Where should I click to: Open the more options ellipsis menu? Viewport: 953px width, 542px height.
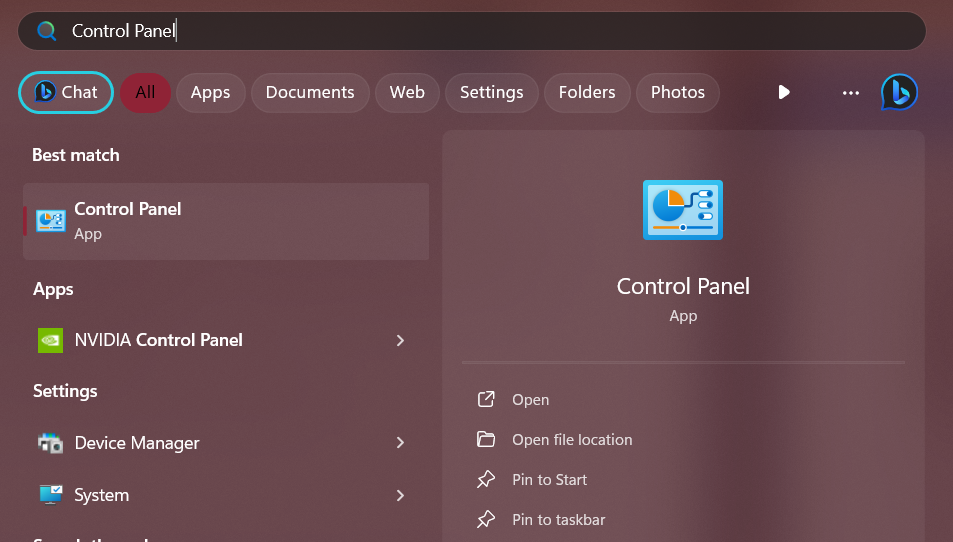pyautogui.click(x=851, y=92)
